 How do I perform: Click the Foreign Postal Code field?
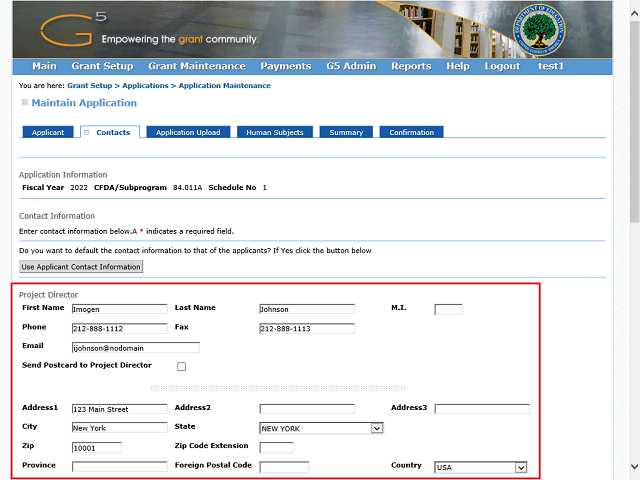pos(284,467)
